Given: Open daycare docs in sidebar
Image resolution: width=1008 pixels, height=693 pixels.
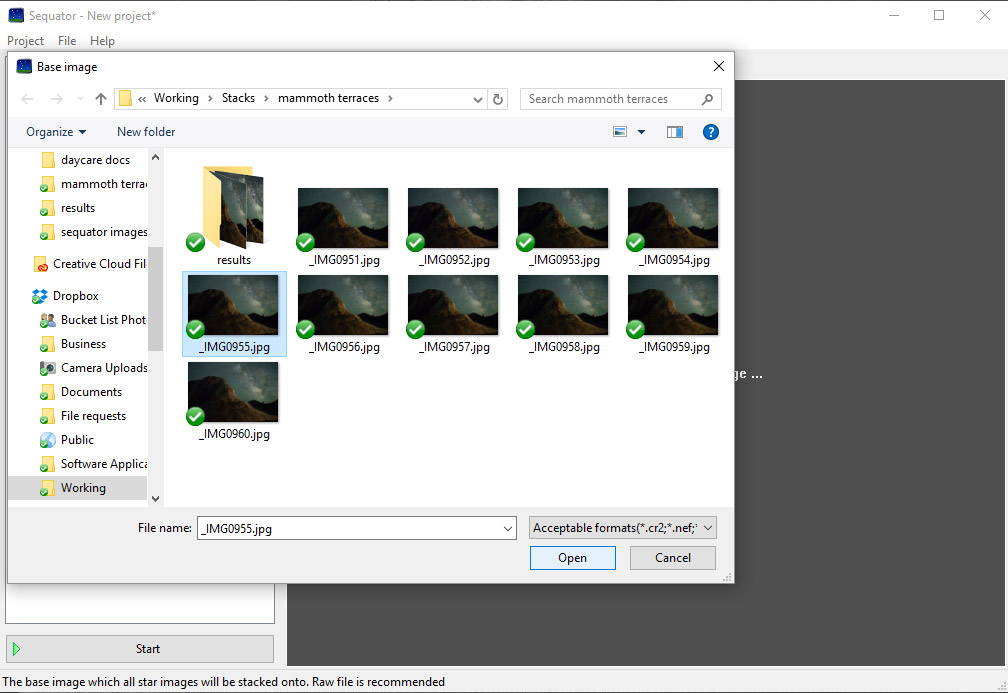Looking at the screenshot, I should click(x=94, y=160).
